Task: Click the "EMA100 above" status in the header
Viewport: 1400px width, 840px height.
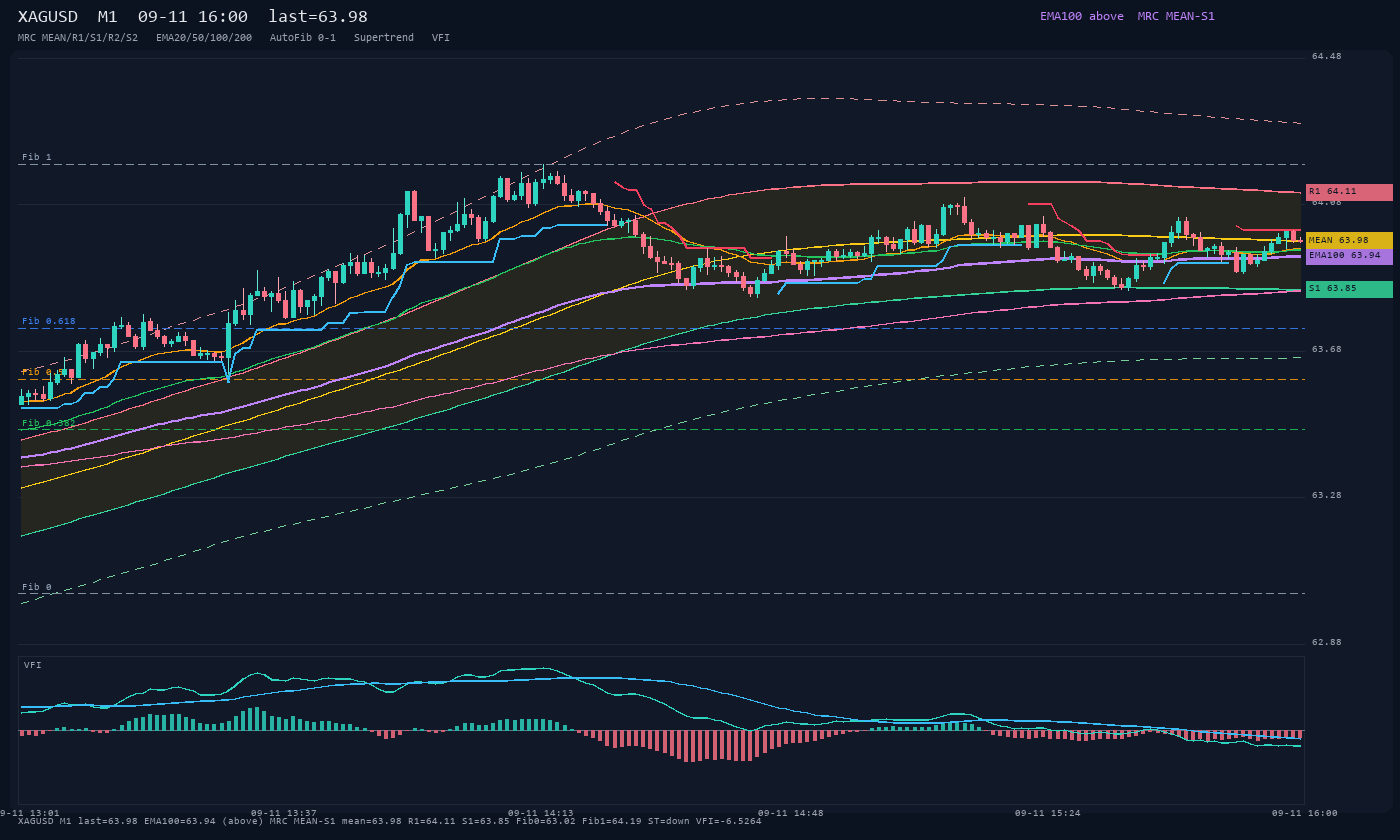Action: click(x=1082, y=16)
